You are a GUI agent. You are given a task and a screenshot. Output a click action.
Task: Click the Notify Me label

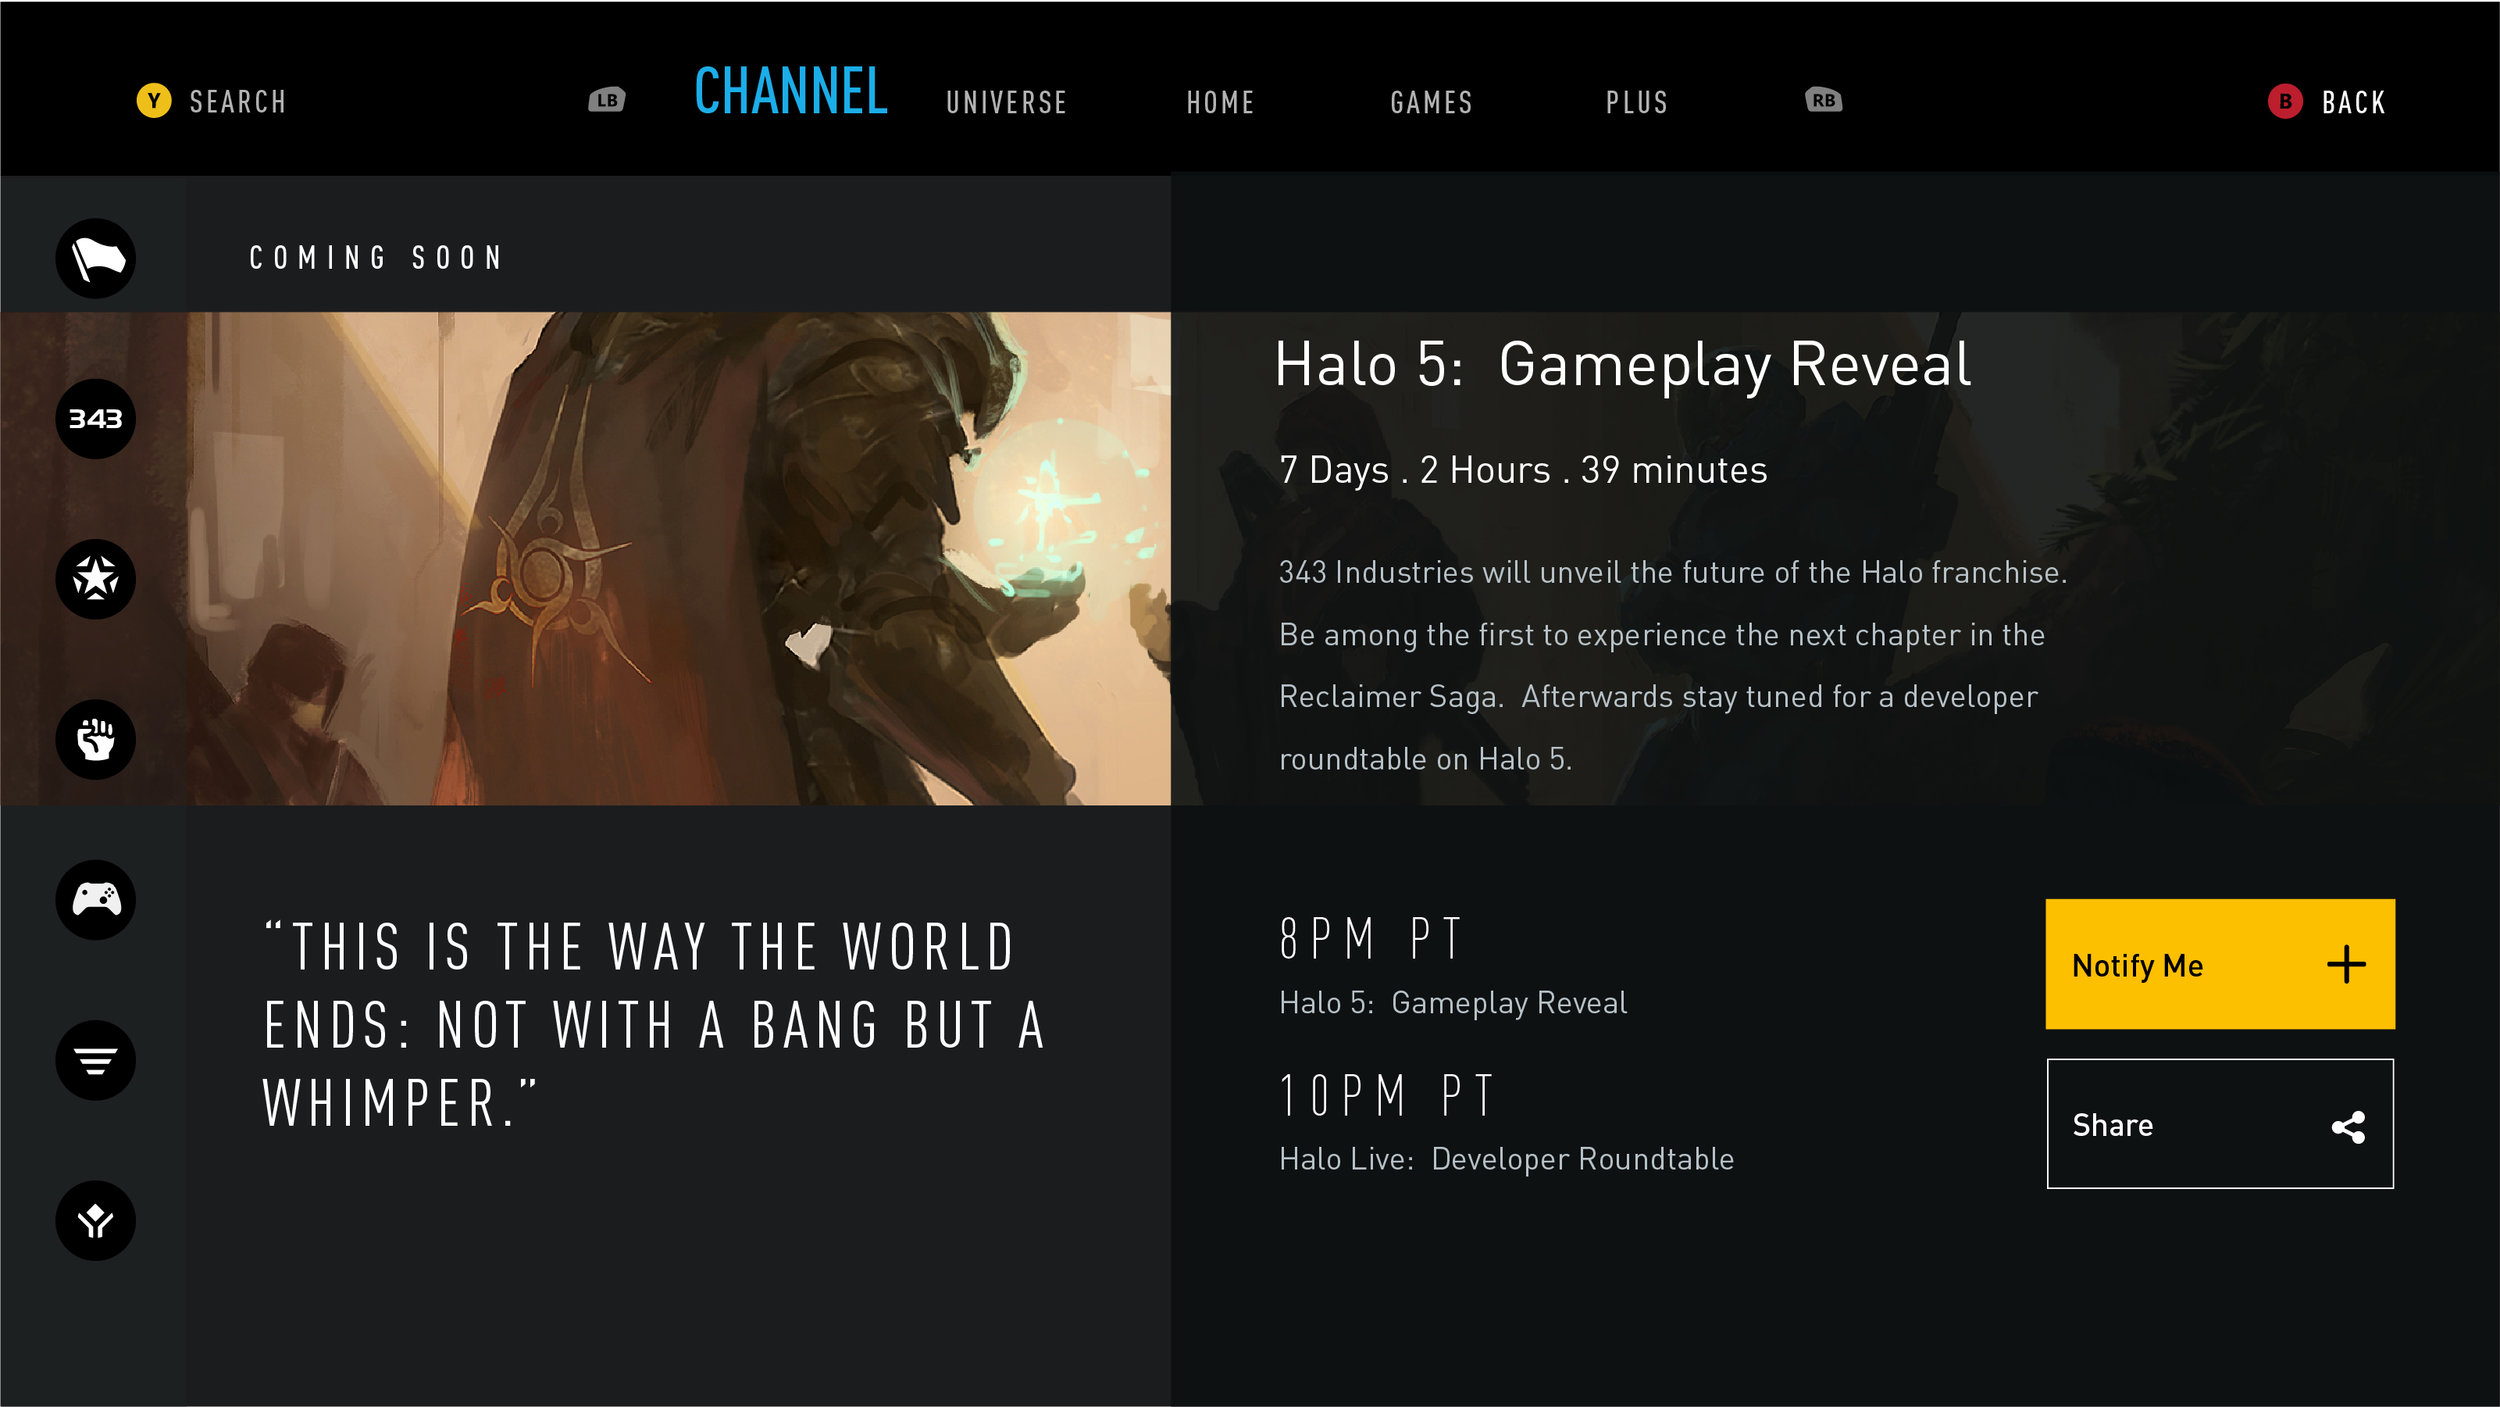[2137, 966]
